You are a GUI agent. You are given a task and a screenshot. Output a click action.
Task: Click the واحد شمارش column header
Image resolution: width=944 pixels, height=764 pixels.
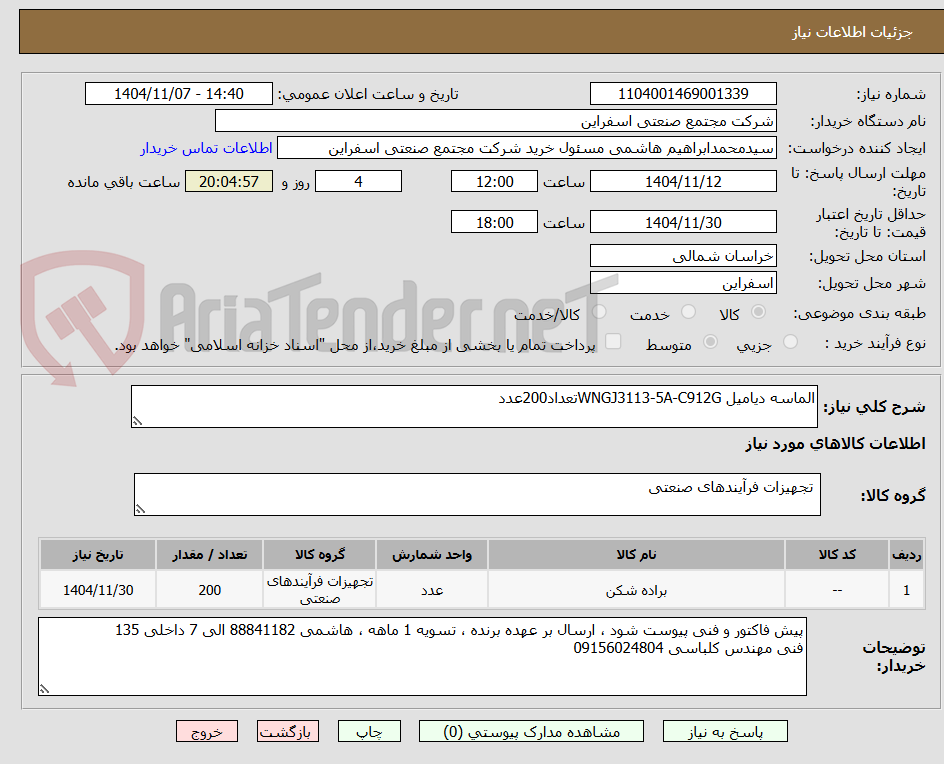tap(432, 554)
